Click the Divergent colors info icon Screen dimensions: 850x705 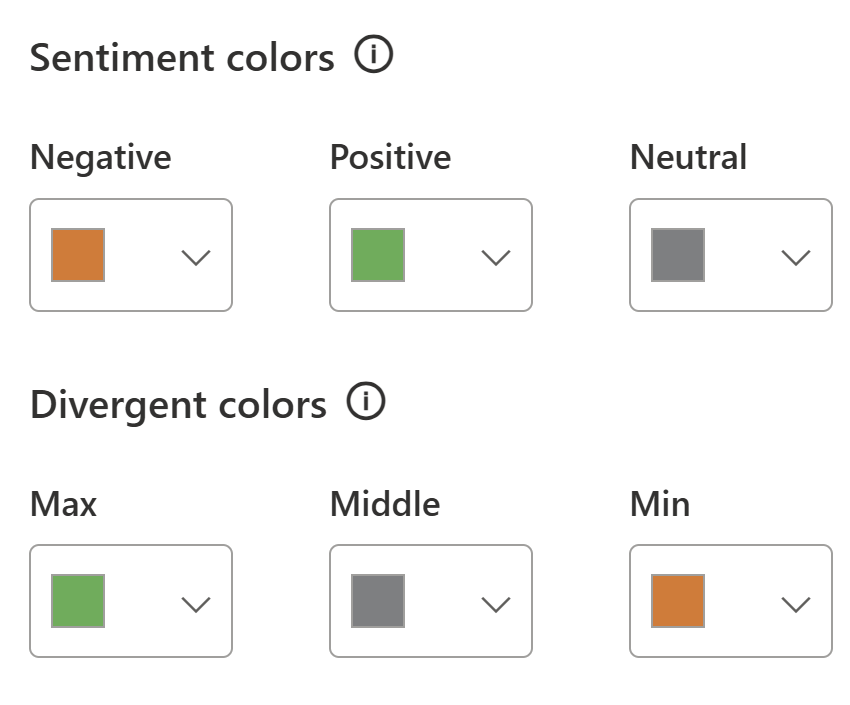pyautogui.click(x=366, y=403)
